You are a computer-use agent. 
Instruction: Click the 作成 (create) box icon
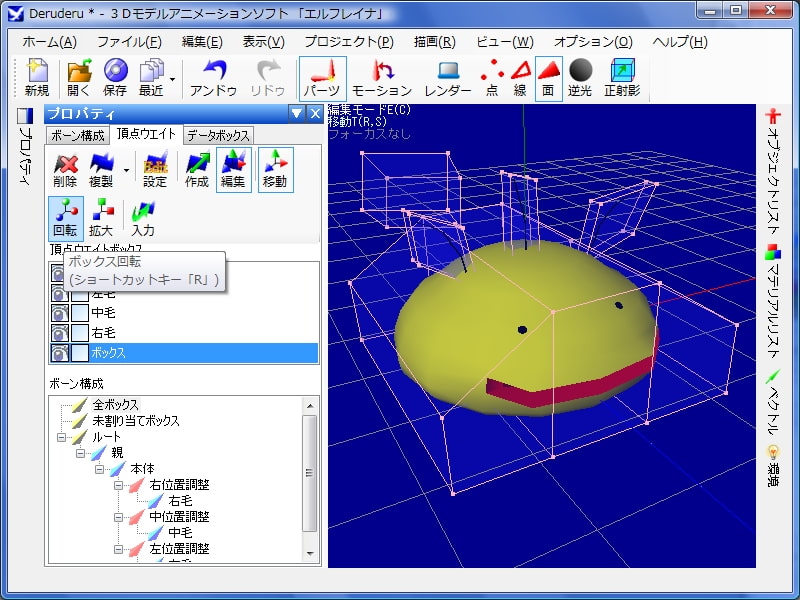(x=196, y=169)
